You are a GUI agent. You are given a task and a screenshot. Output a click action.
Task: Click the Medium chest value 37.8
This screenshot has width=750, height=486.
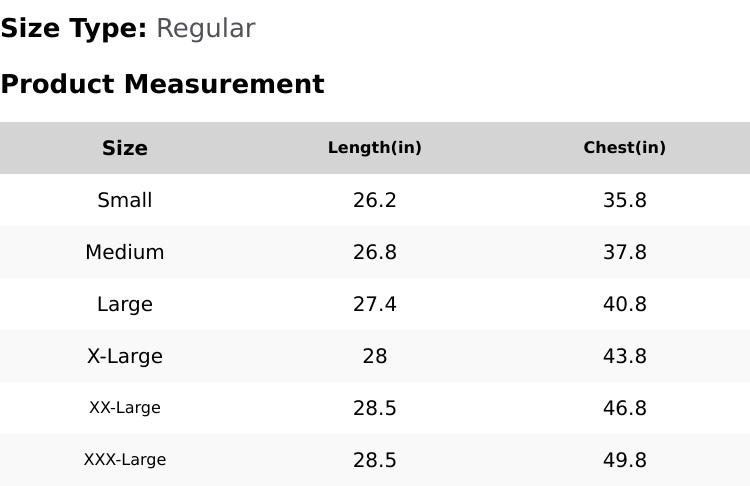click(625, 252)
